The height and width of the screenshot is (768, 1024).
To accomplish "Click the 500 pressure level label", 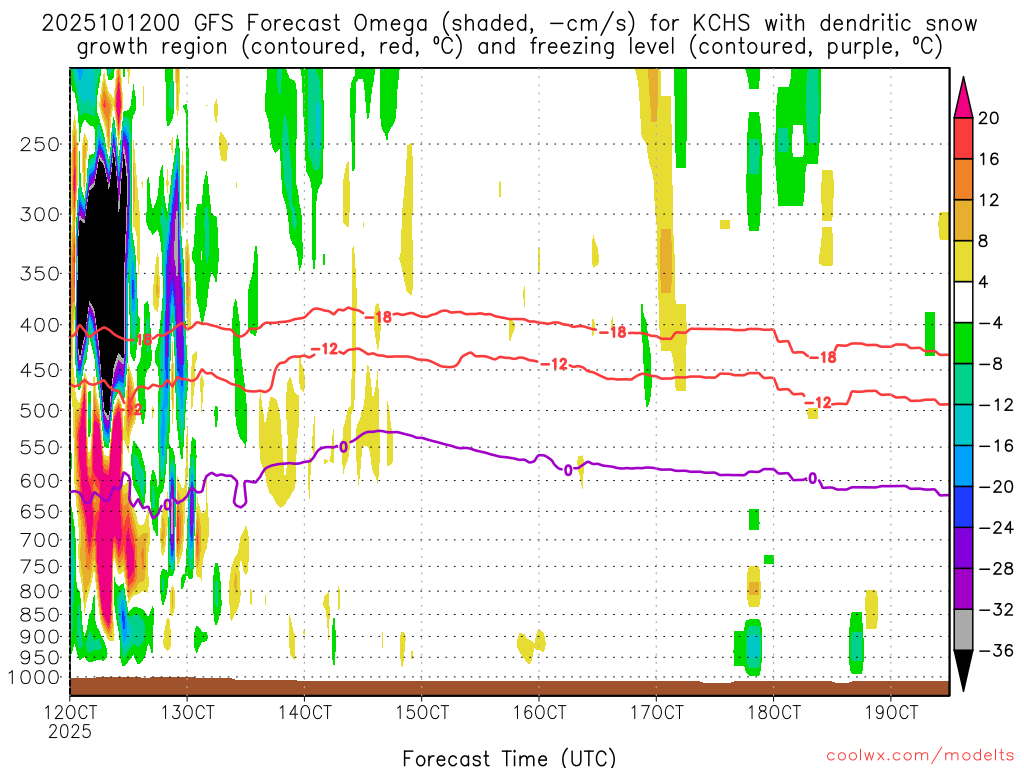I will 40,411.
